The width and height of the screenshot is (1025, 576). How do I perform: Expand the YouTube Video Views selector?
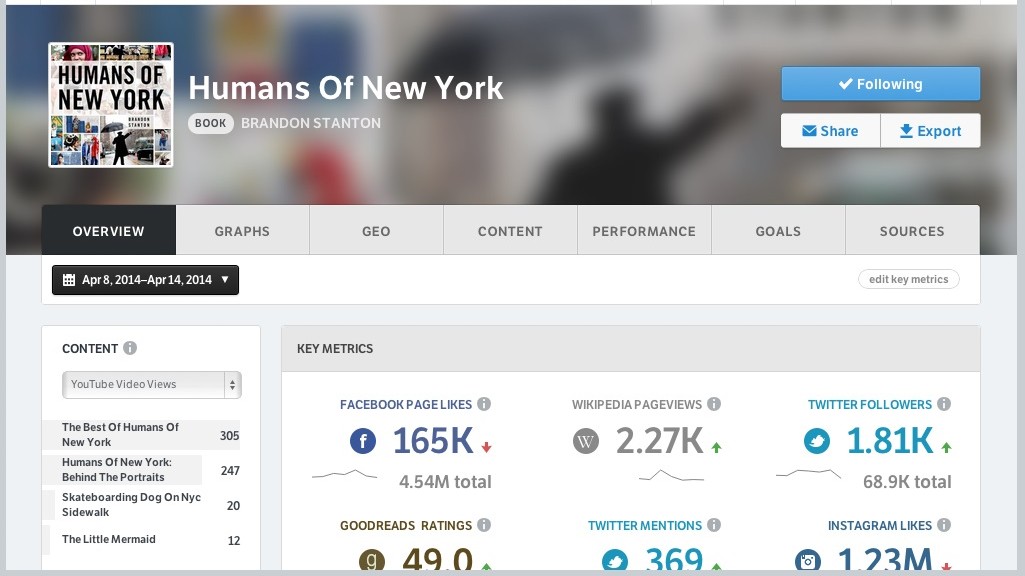(152, 384)
